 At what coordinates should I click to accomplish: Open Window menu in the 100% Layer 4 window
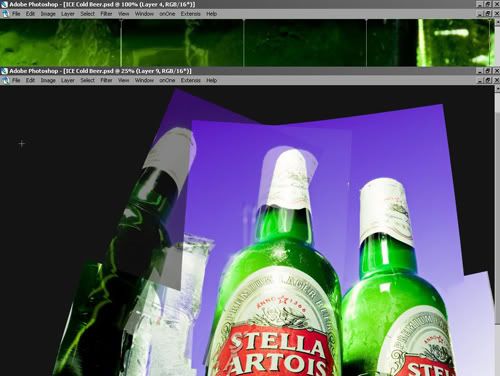[x=144, y=14]
